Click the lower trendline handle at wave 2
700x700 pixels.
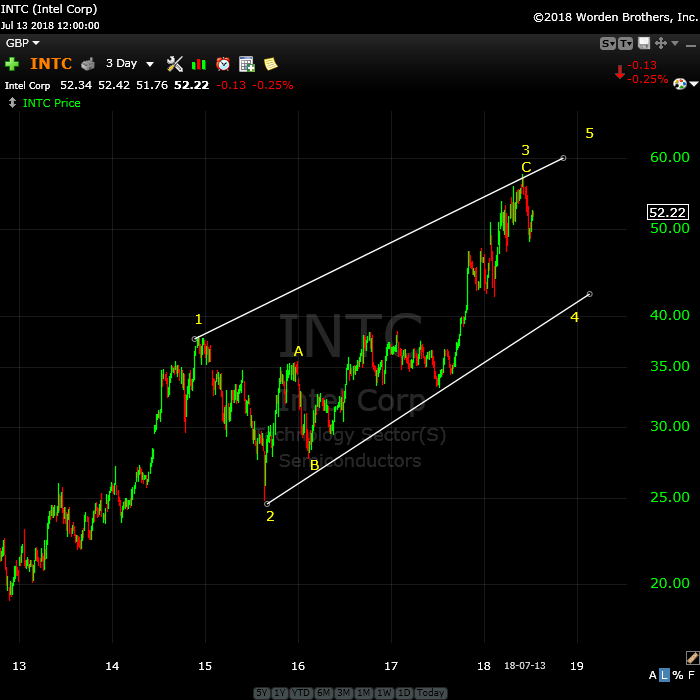(x=267, y=504)
